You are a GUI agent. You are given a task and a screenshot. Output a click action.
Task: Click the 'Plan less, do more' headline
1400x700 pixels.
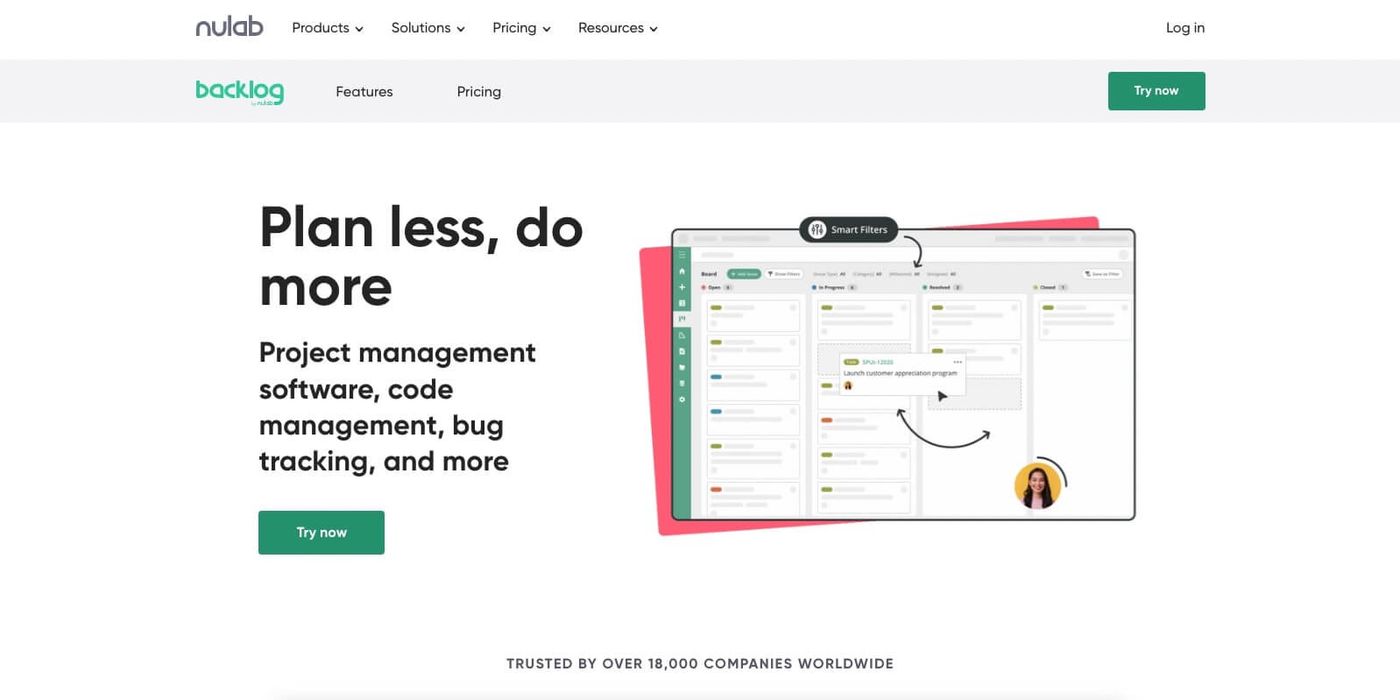(421, 257)
